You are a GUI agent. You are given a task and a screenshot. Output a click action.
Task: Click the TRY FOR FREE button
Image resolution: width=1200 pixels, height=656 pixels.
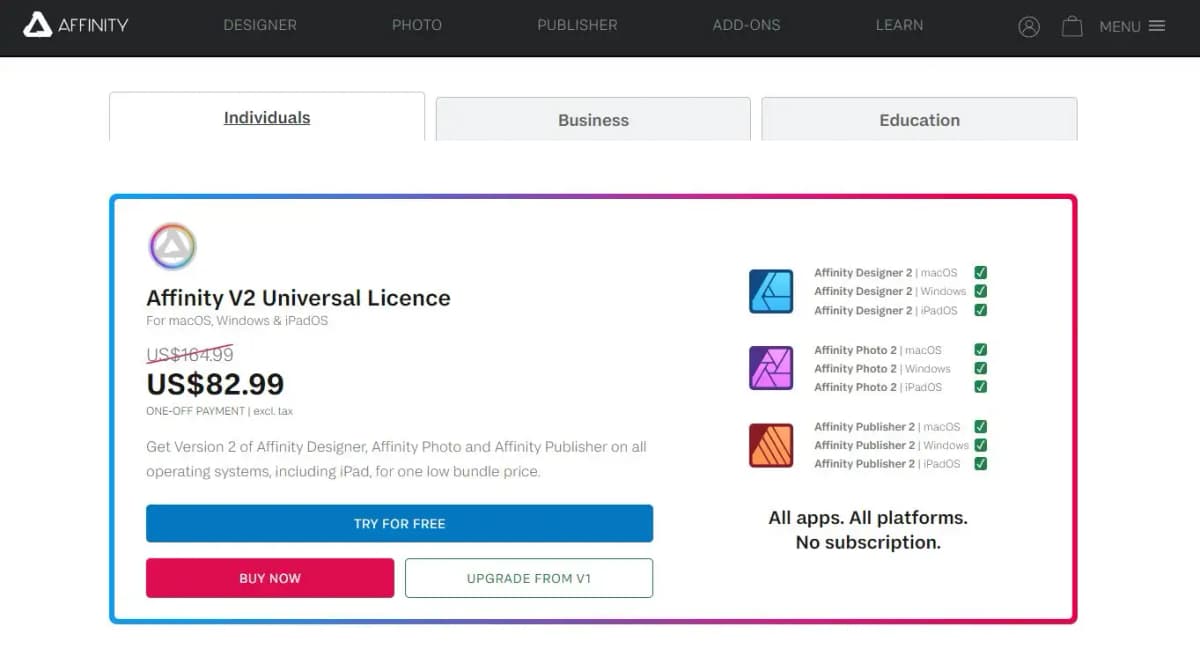pyautogui.click(x=399, y=523)
